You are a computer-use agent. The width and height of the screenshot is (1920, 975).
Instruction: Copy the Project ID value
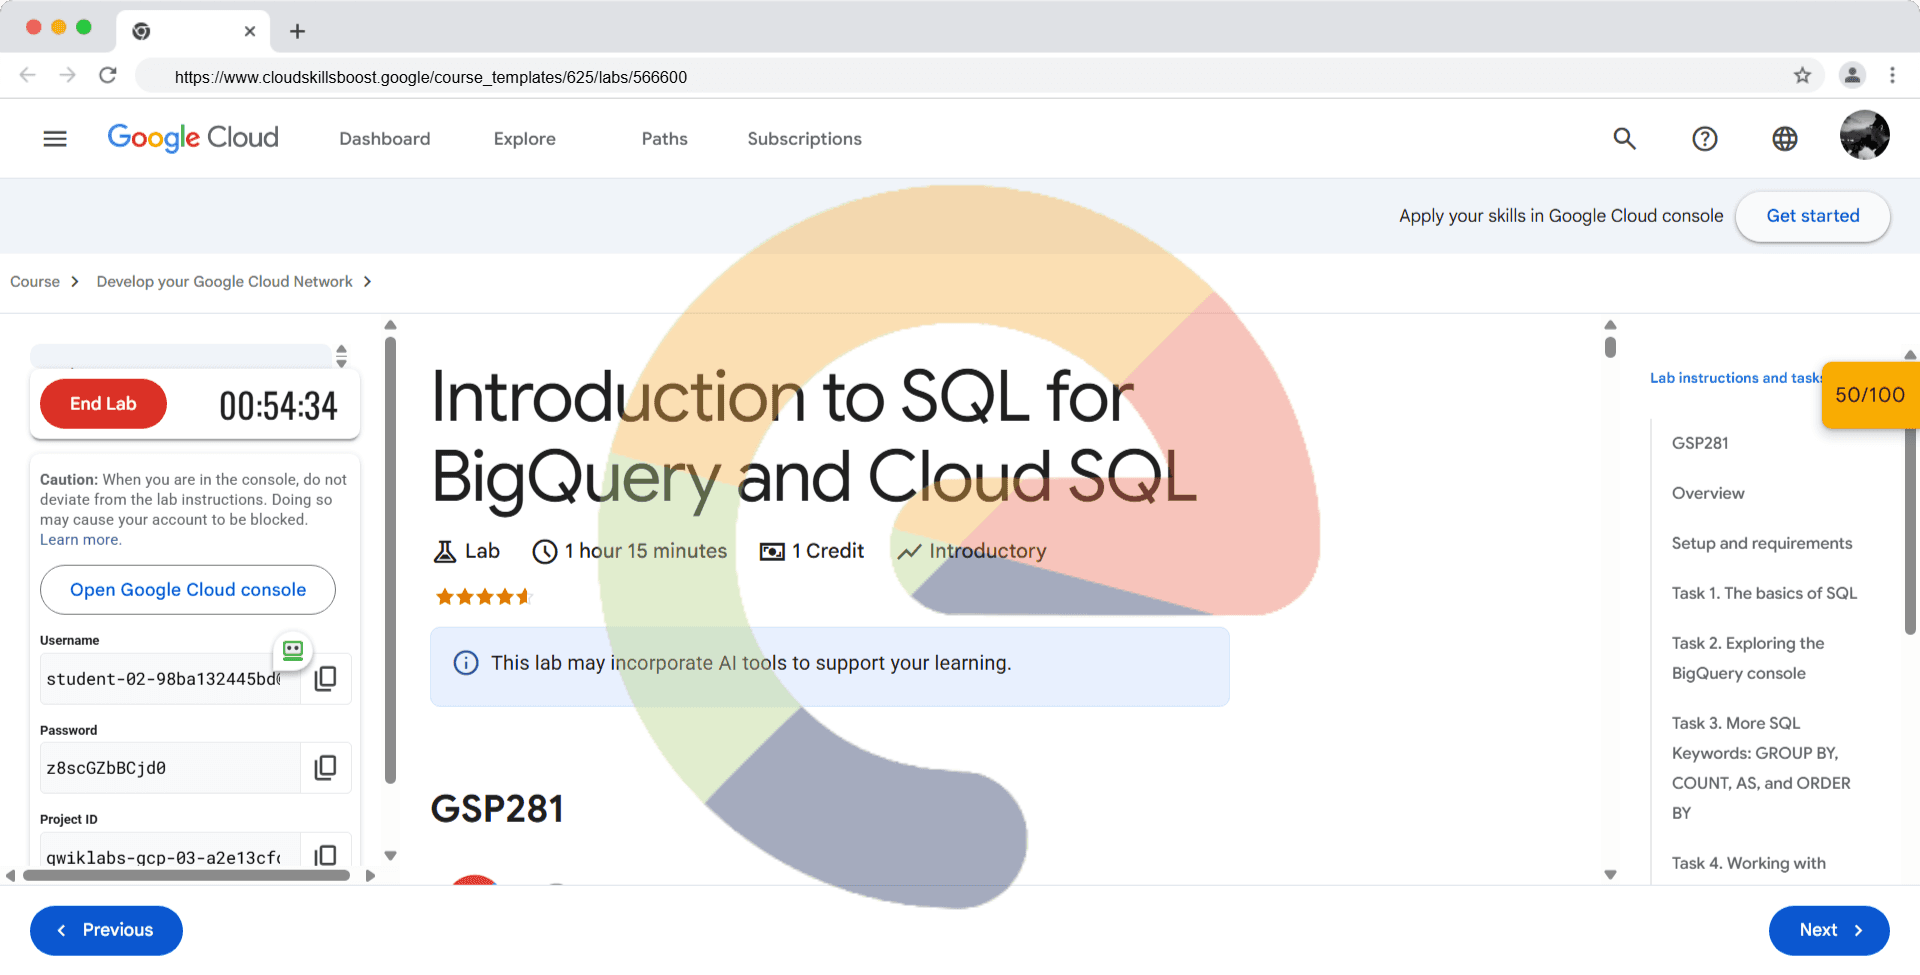(325, 855)
